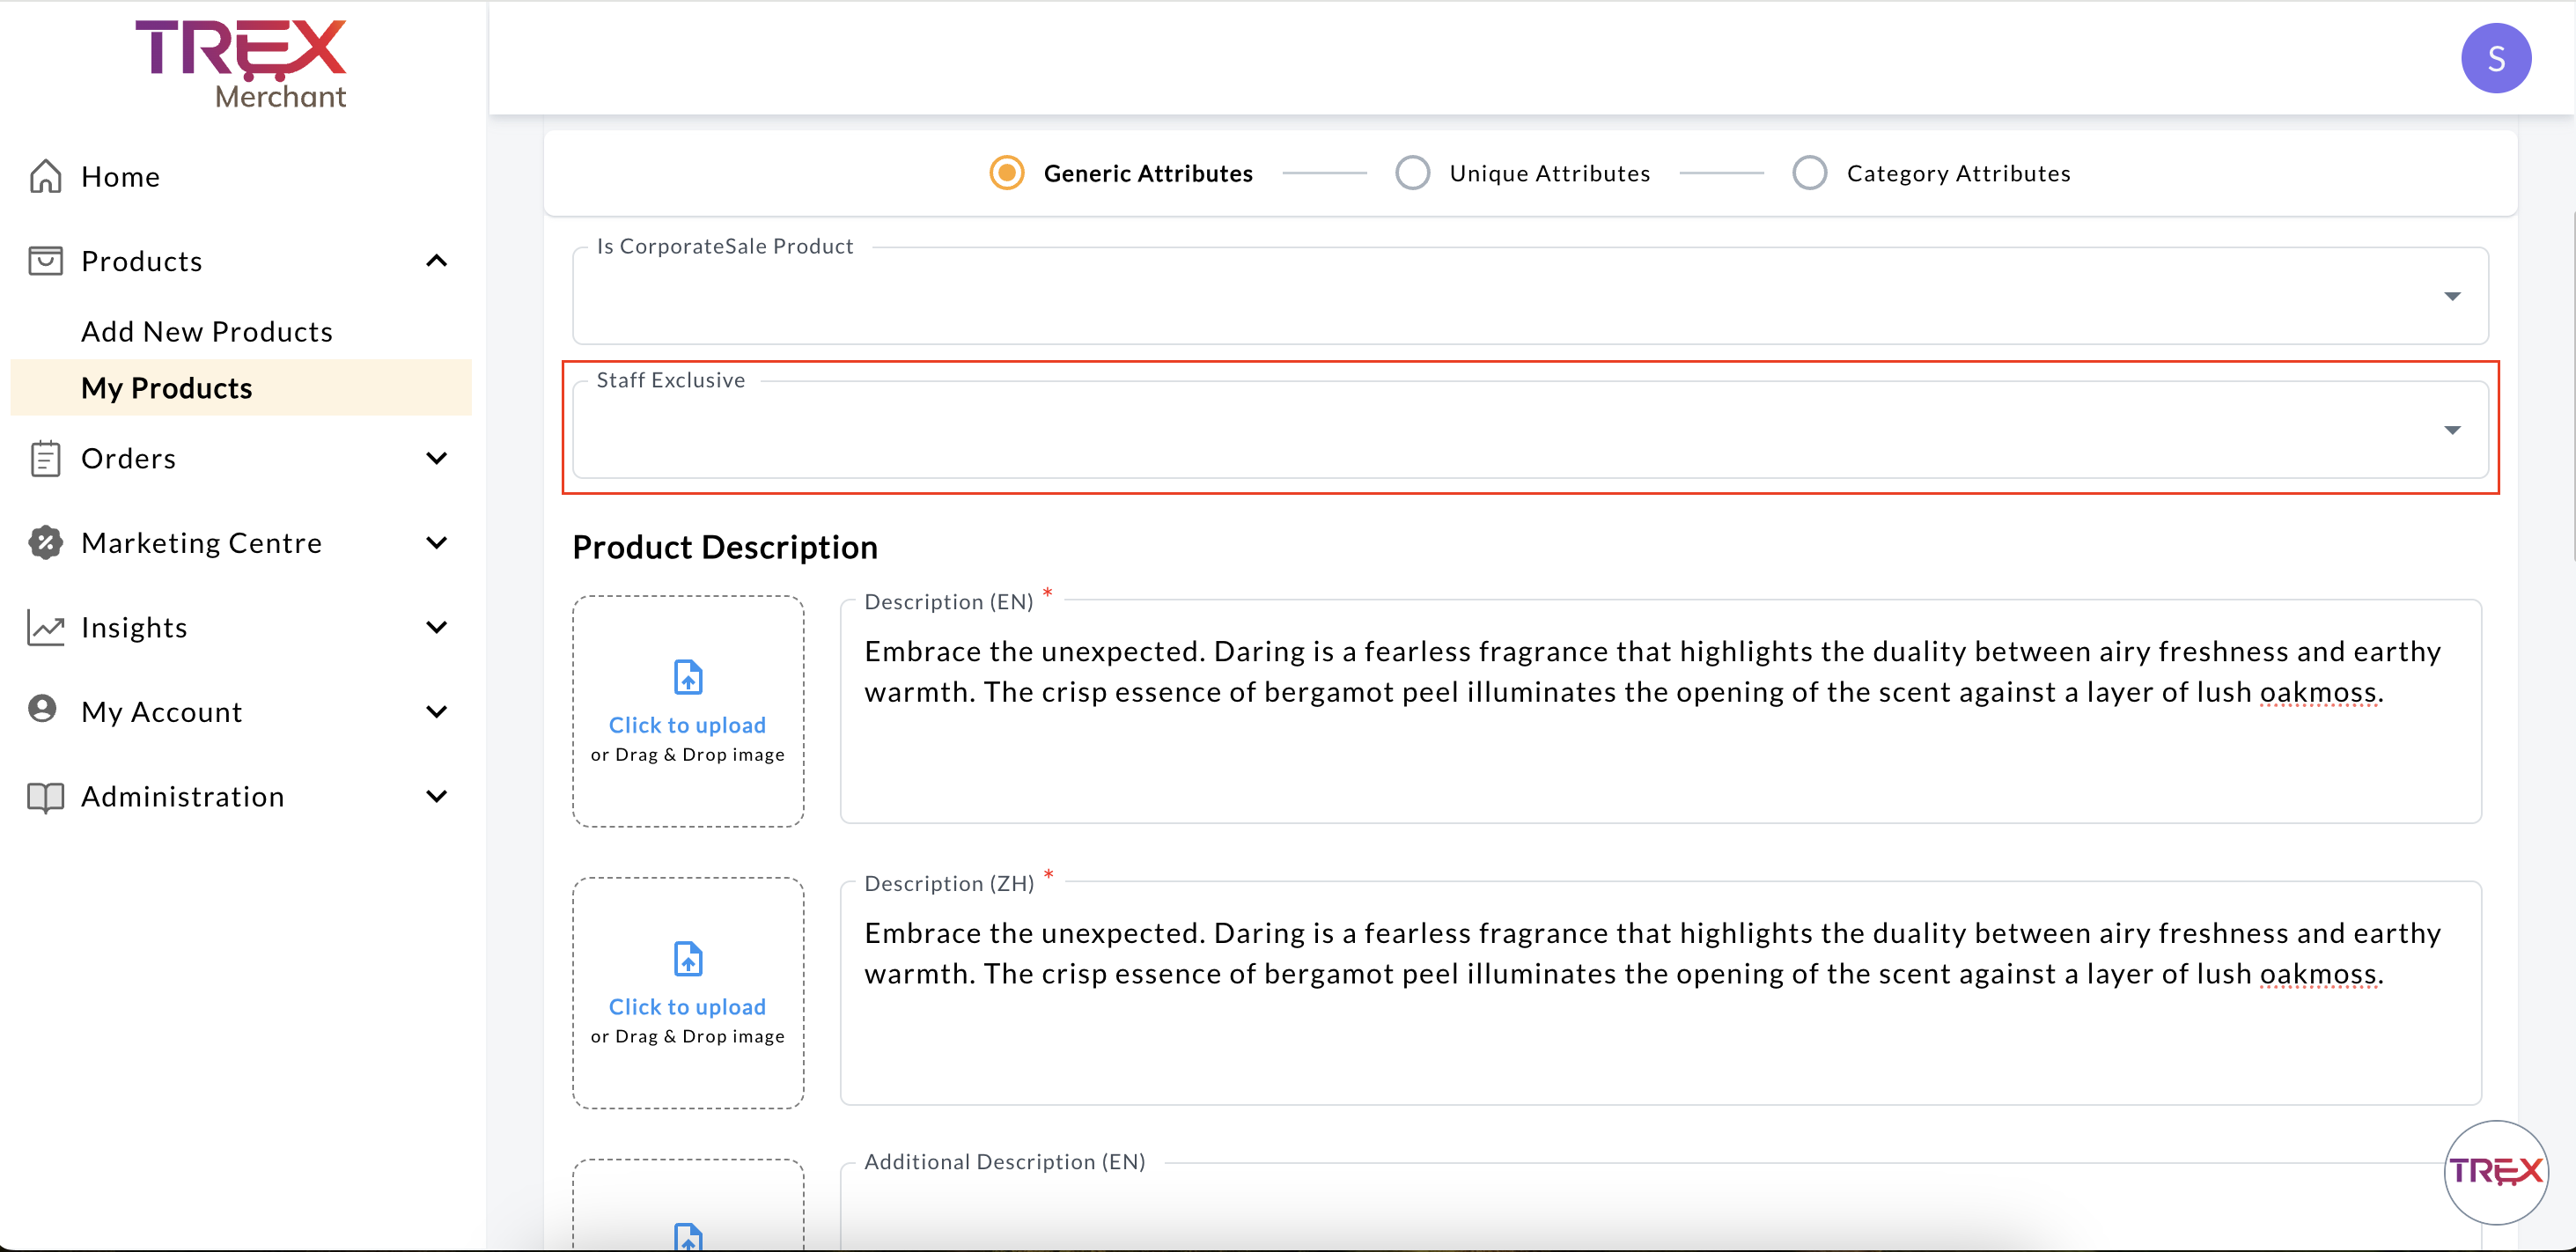This screenshot has height=1252, width=2576.
Task: Click the Orders clipboard icon
Action: [x=46, y=458]
